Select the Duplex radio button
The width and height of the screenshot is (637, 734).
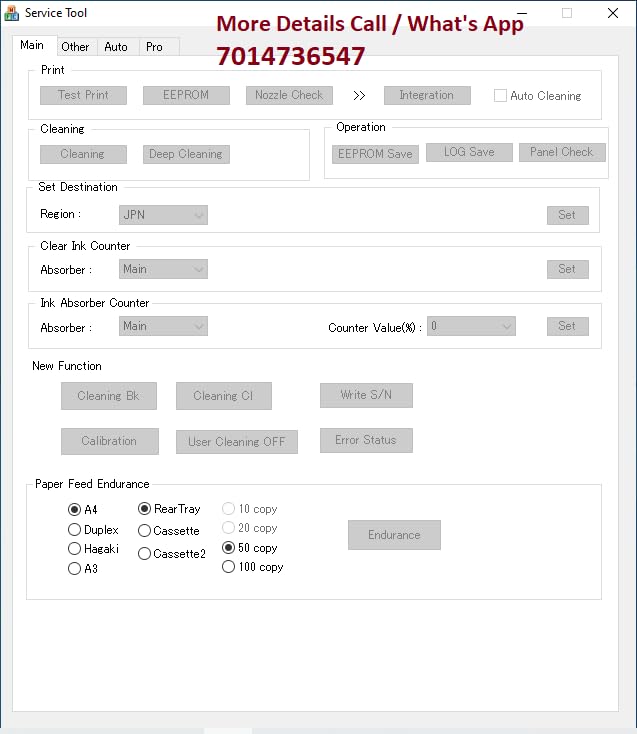coord(74,529)
